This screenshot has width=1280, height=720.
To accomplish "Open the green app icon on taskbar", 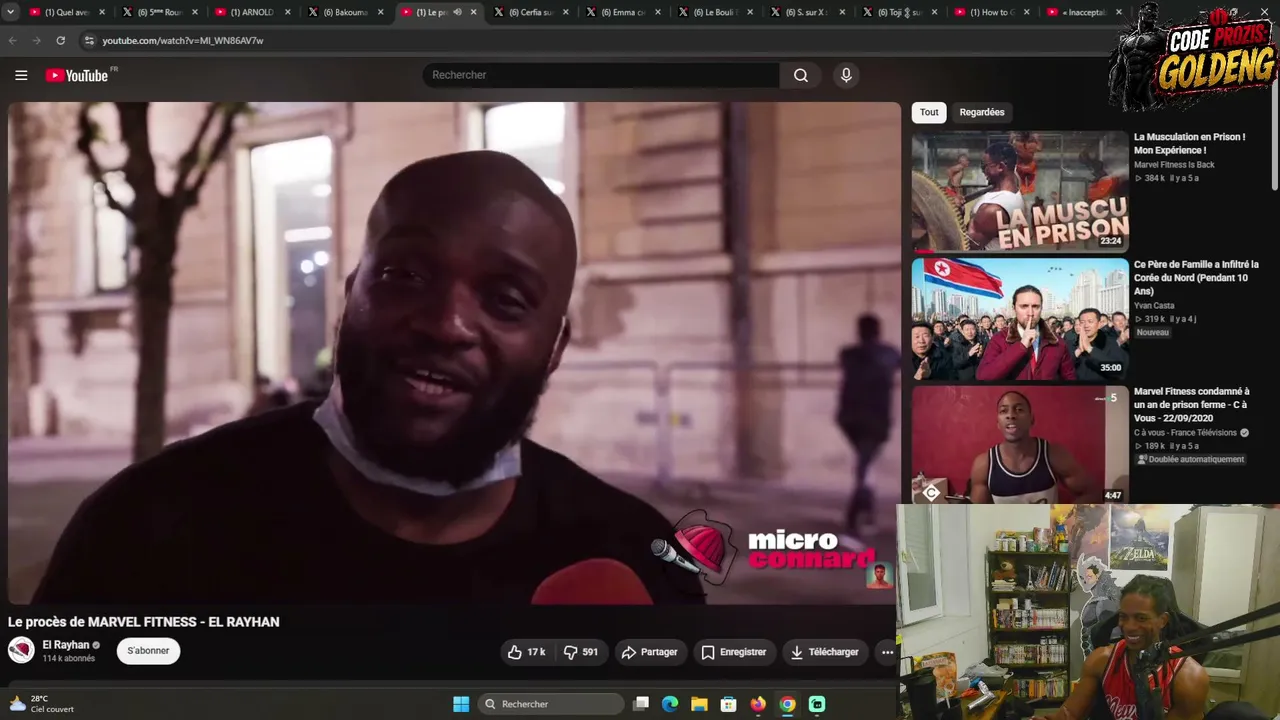I will (x=817, y=704).
